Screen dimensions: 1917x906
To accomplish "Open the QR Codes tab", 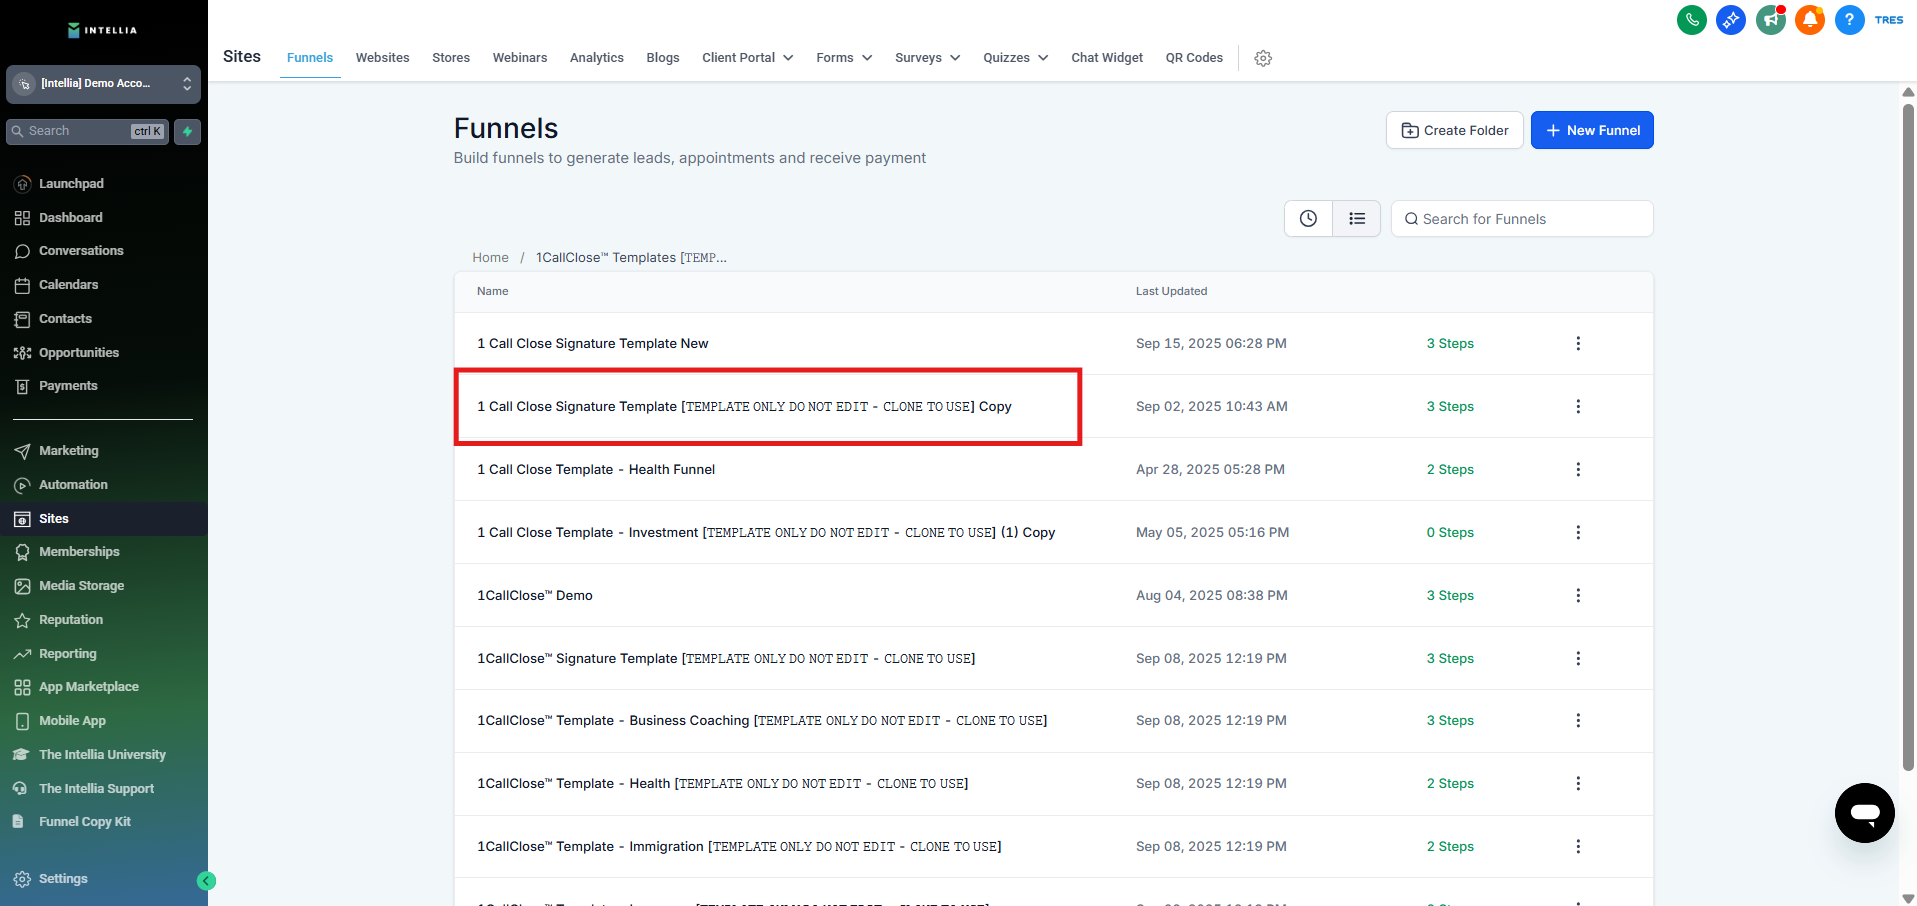I will coord(1194,58).
